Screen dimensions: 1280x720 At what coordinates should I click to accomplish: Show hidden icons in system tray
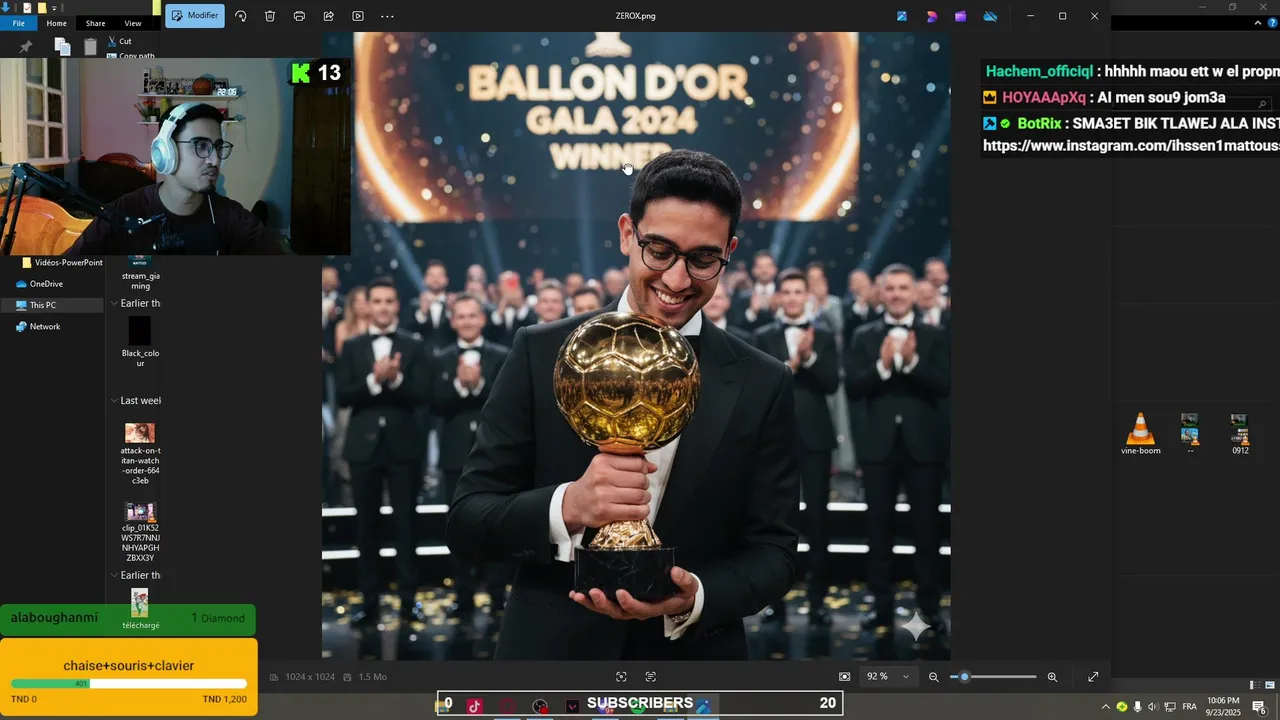pos(1105,707)
